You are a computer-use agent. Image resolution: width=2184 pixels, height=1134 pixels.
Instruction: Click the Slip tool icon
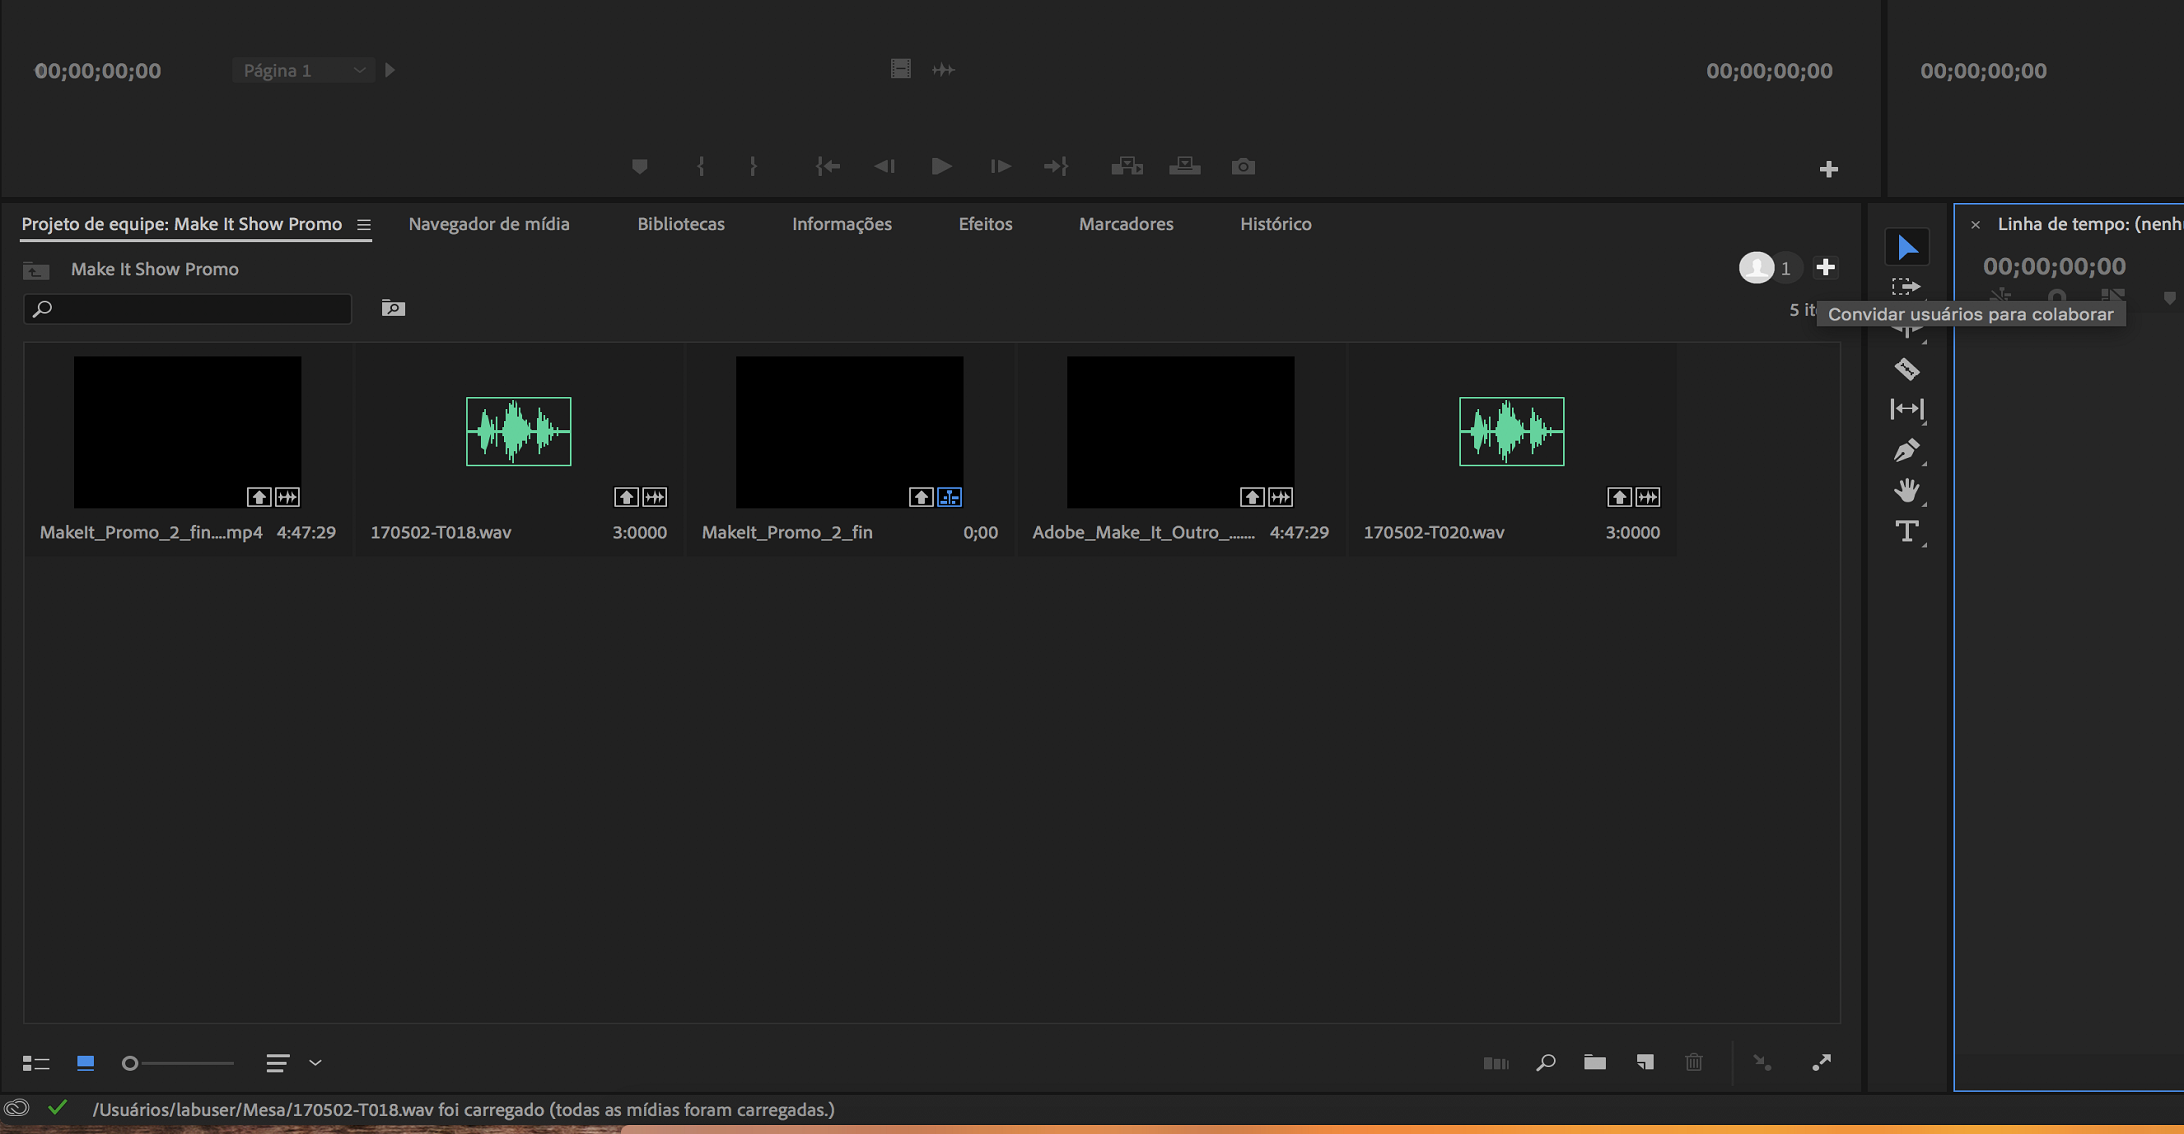1907,409
